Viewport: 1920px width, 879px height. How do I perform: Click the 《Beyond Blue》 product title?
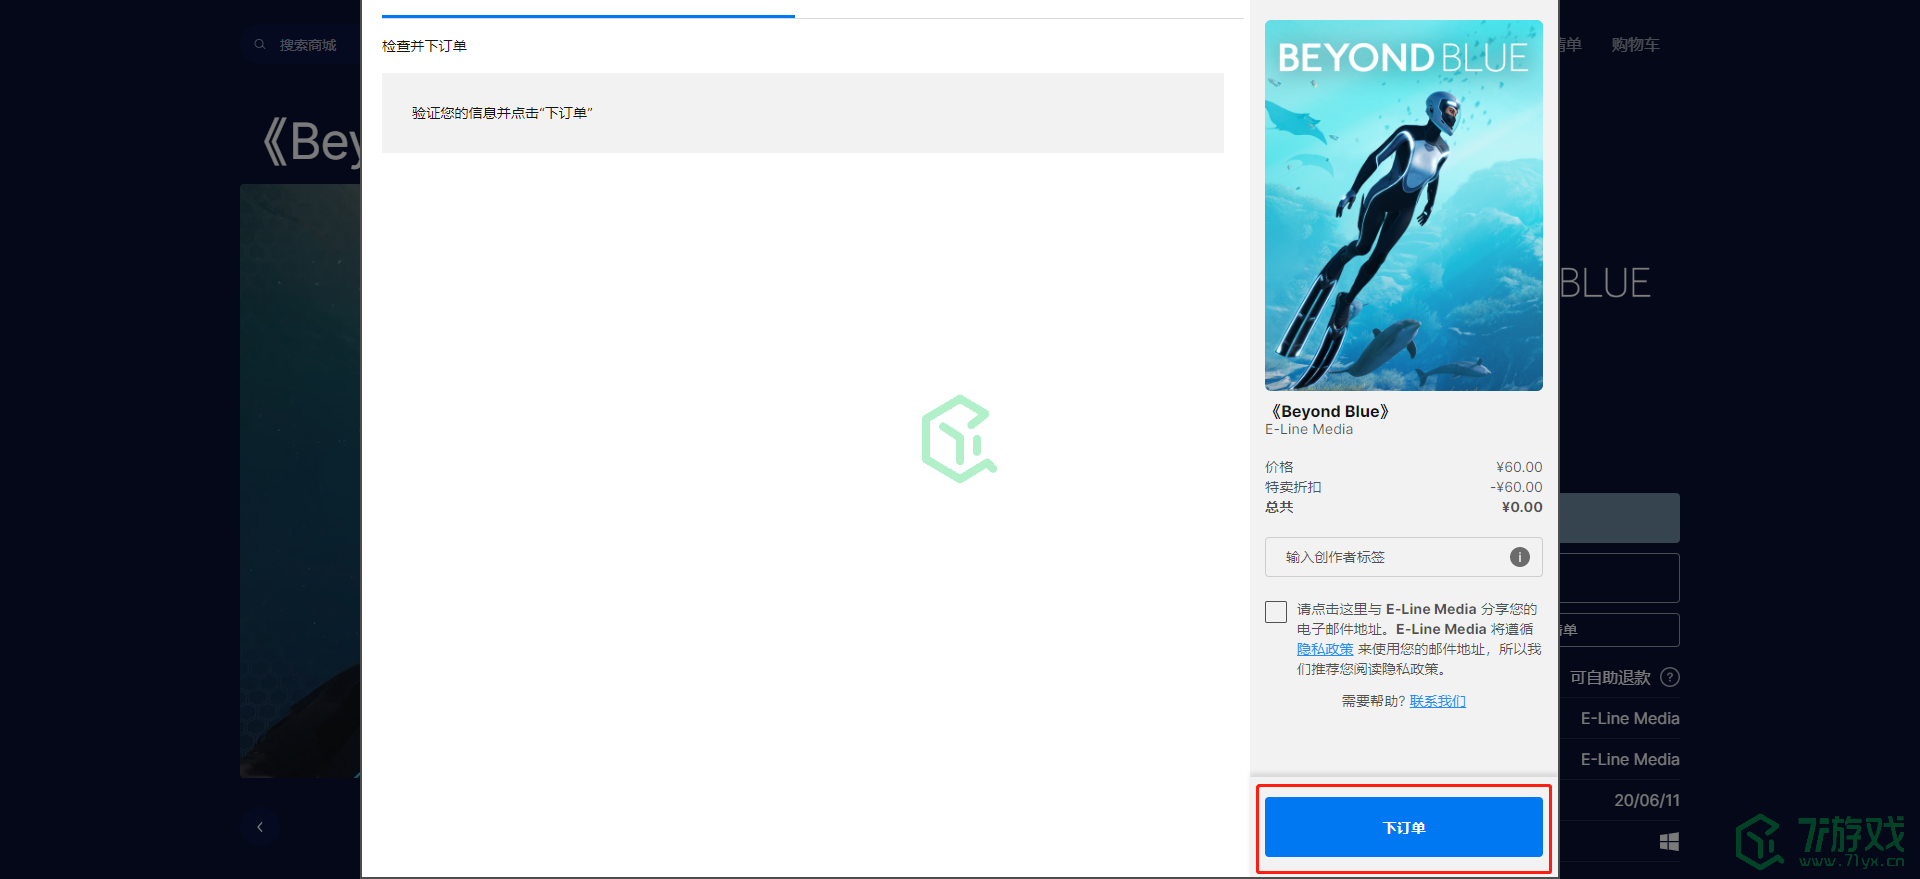(x=1330, y=411)
